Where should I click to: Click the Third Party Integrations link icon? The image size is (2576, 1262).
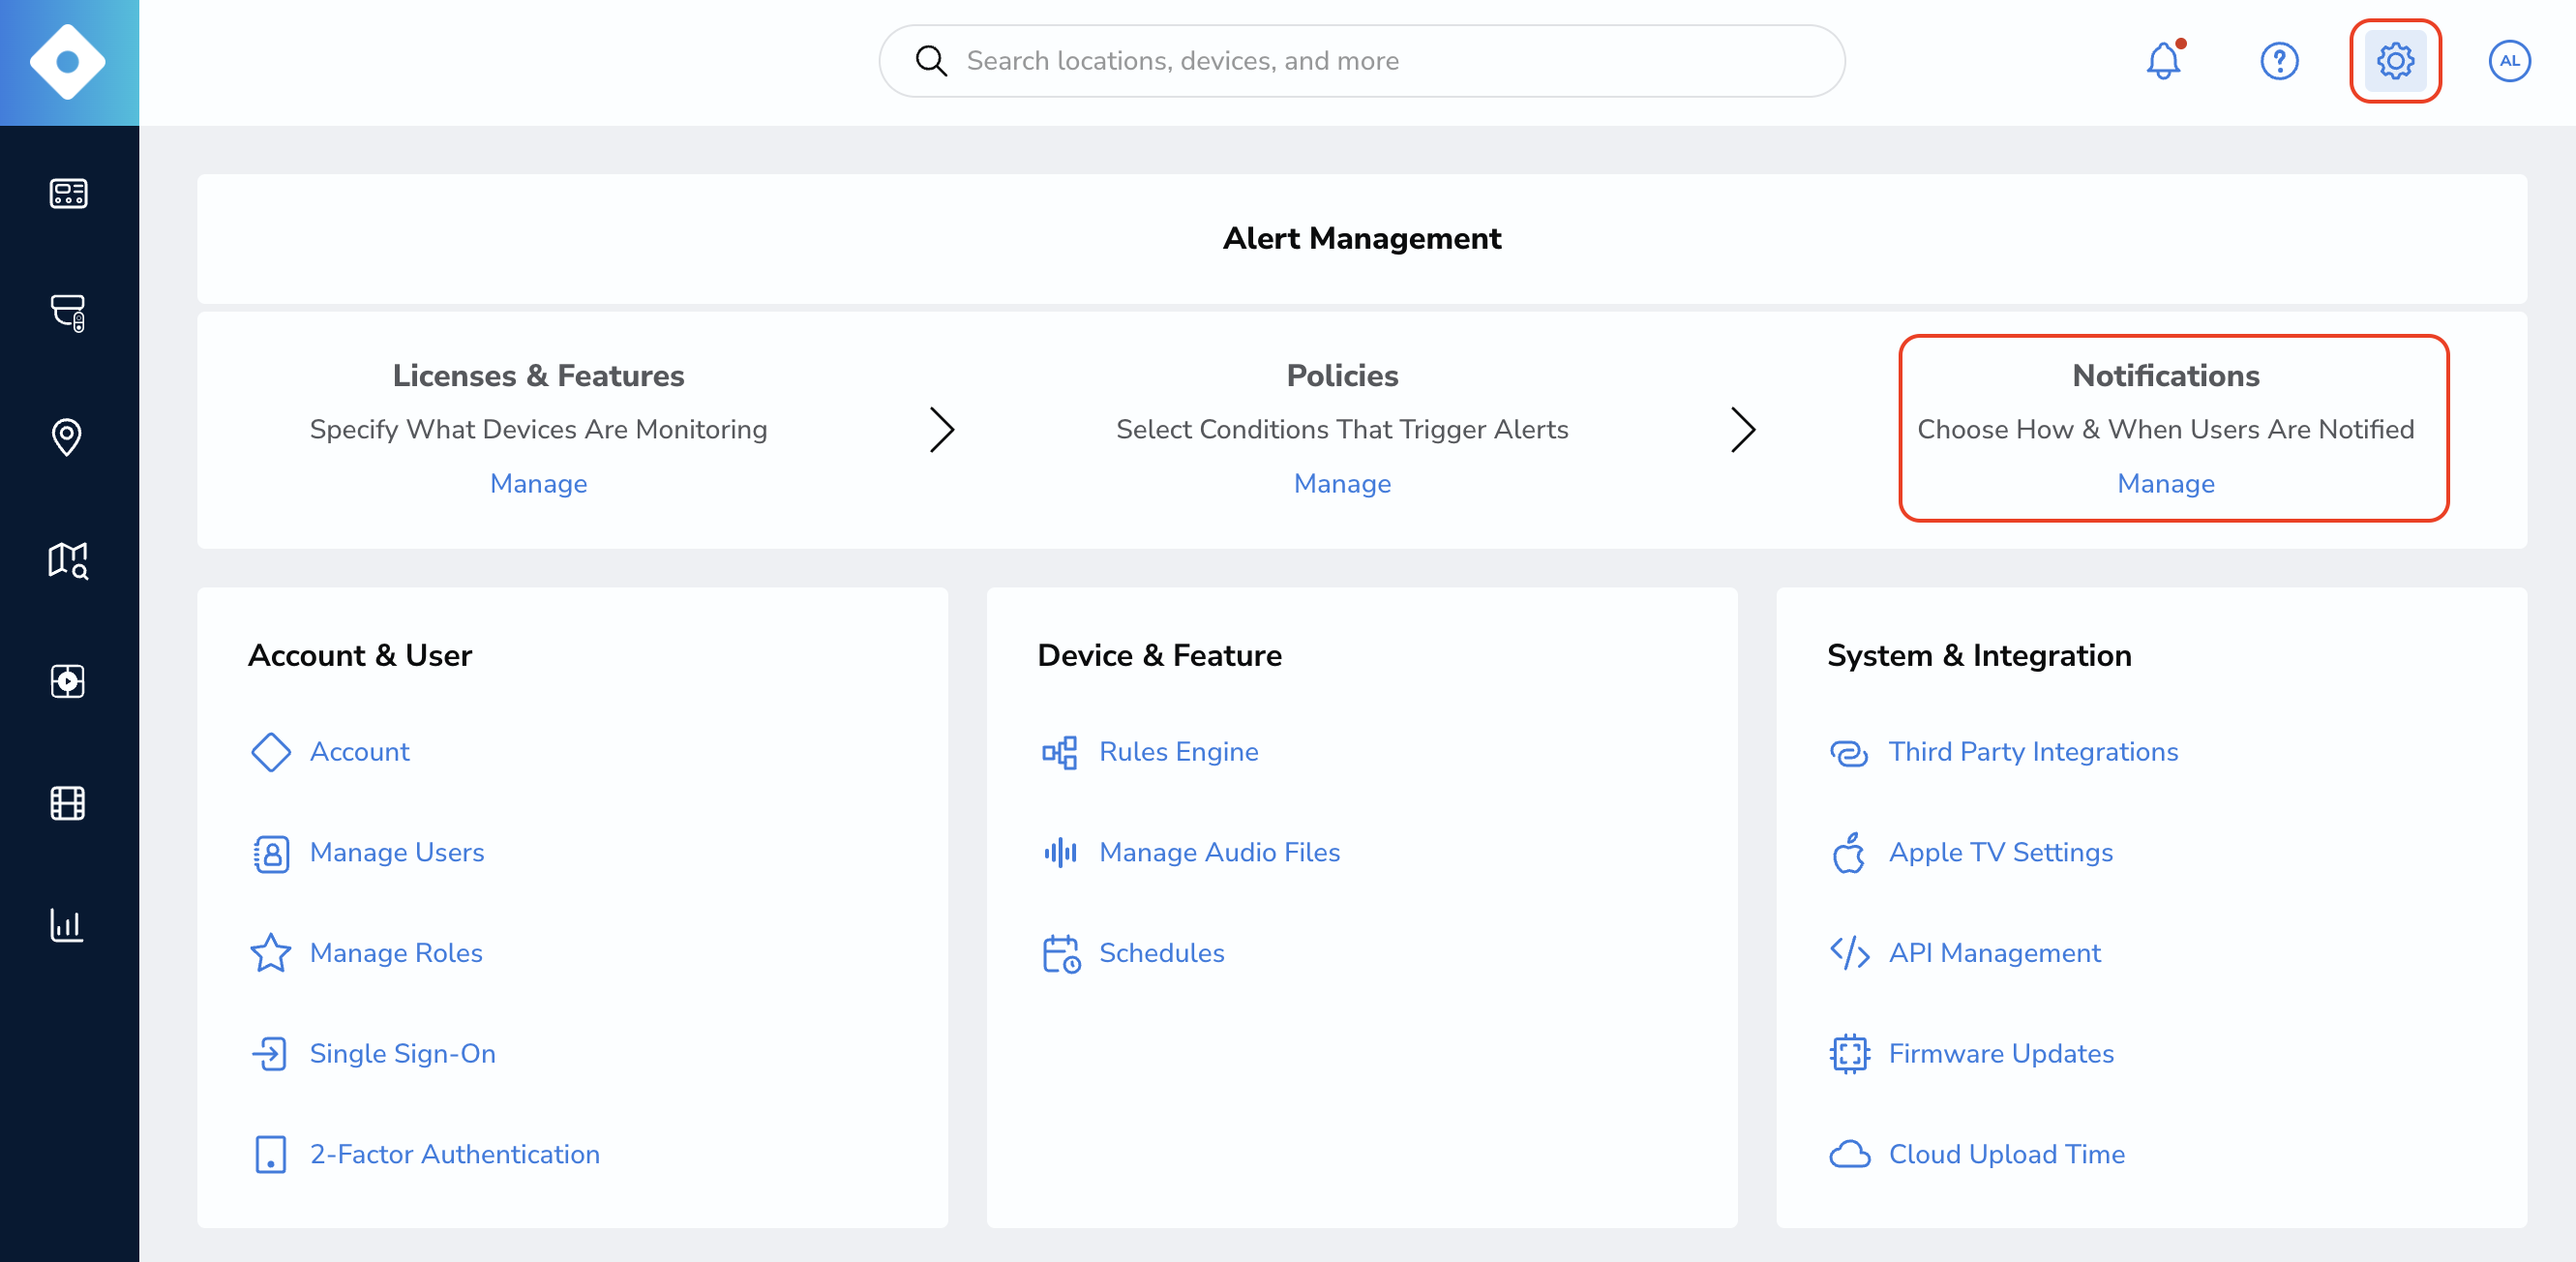pos(1849,752)
